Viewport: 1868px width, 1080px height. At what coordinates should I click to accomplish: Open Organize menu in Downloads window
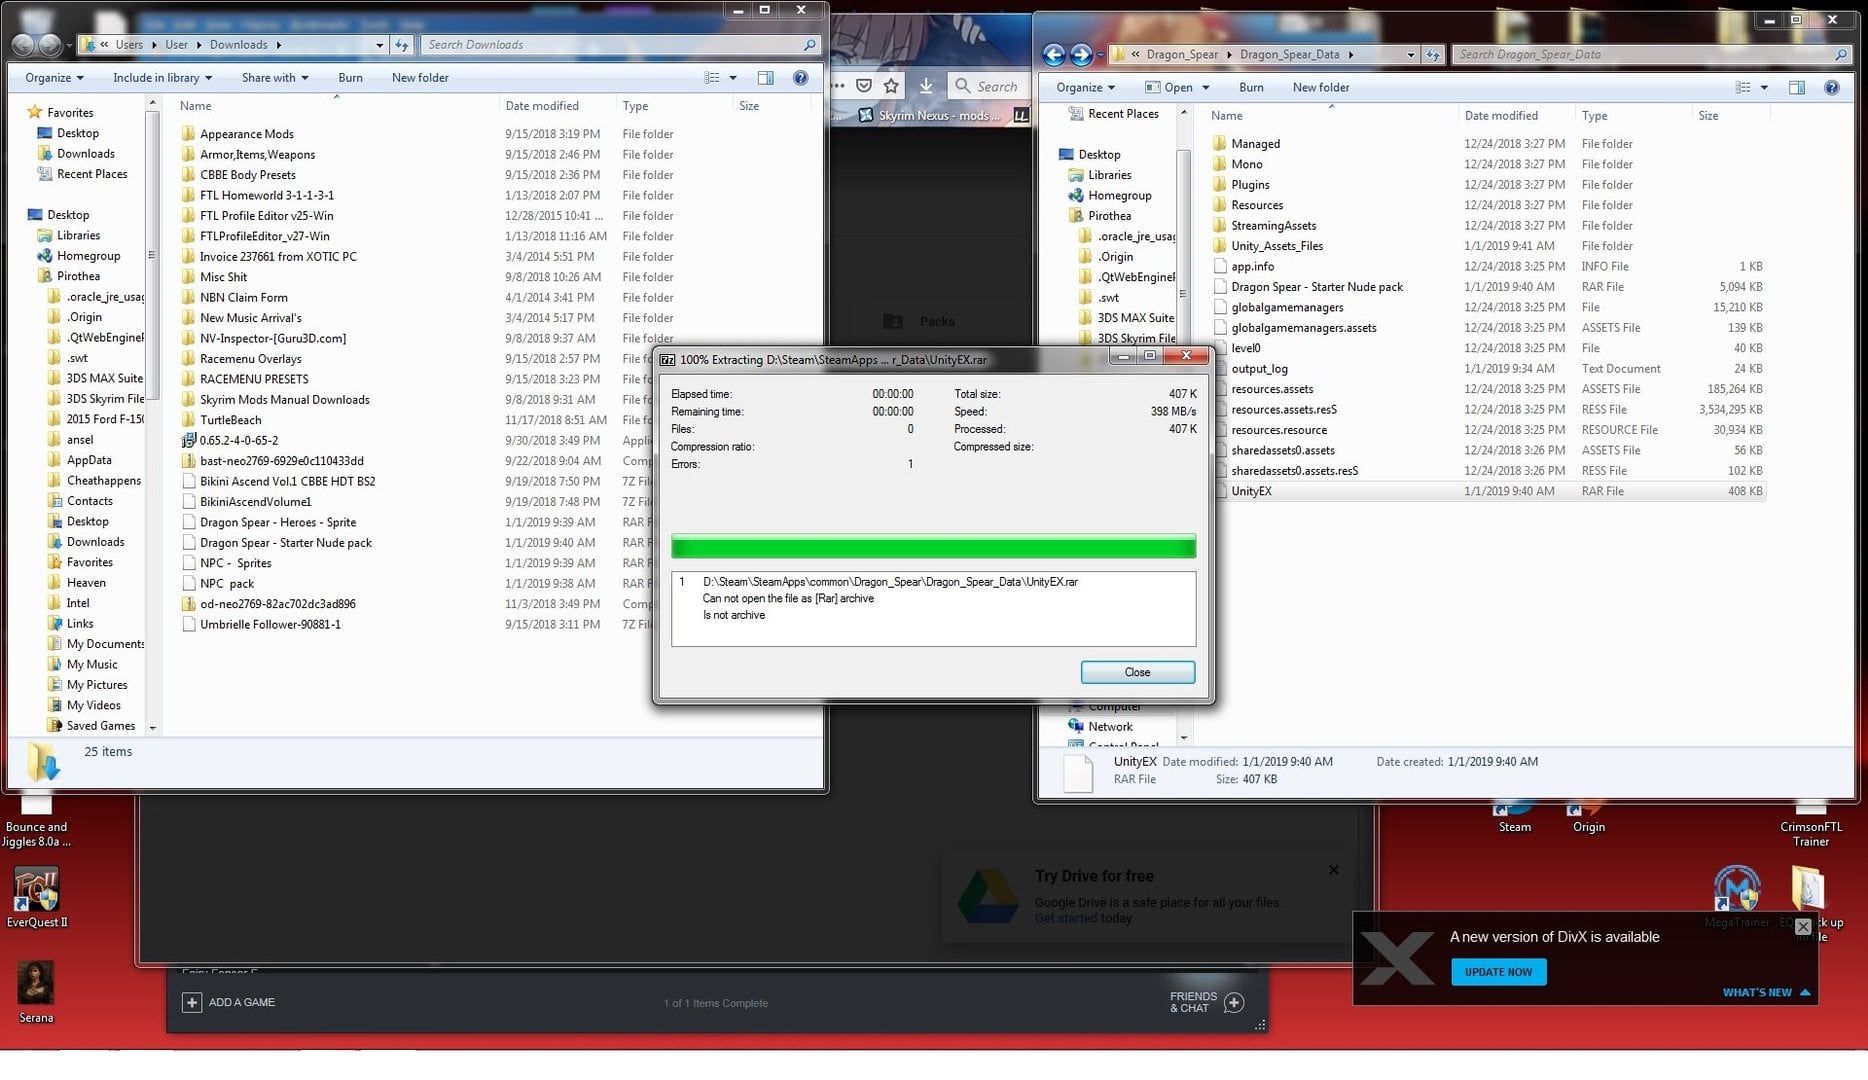click(54, 78)
